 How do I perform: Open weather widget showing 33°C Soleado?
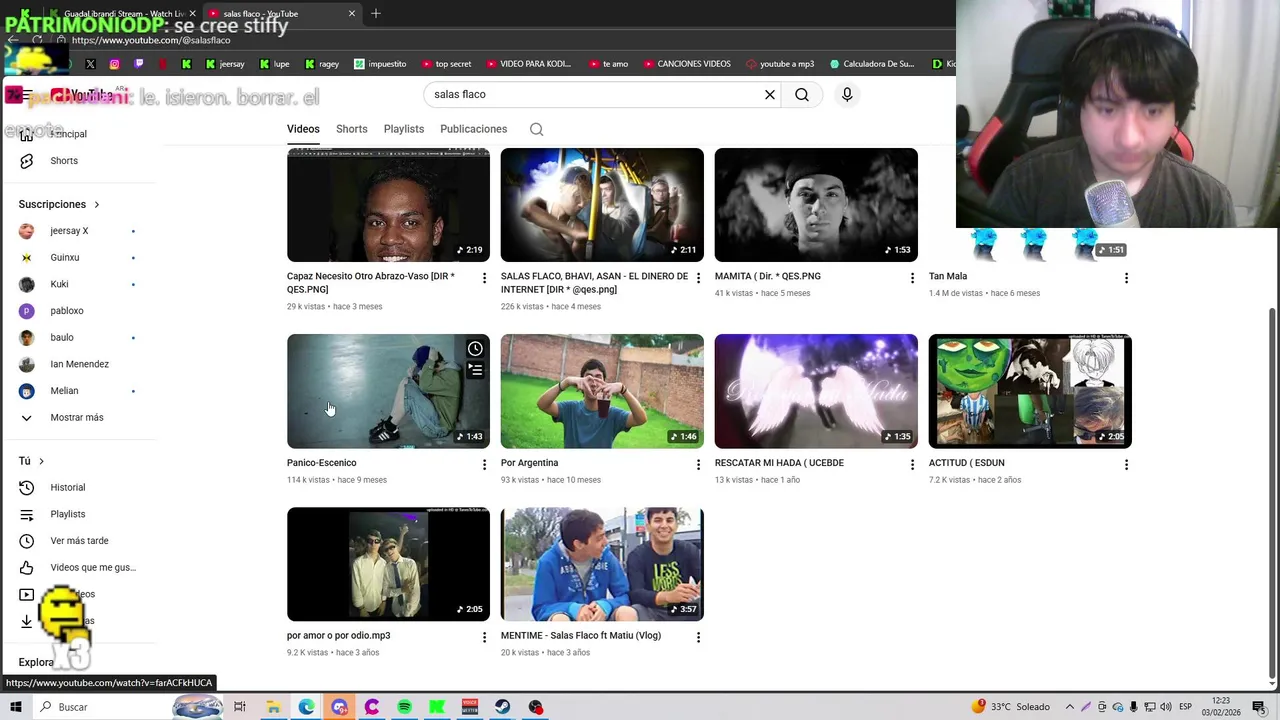coord(1010,707)
